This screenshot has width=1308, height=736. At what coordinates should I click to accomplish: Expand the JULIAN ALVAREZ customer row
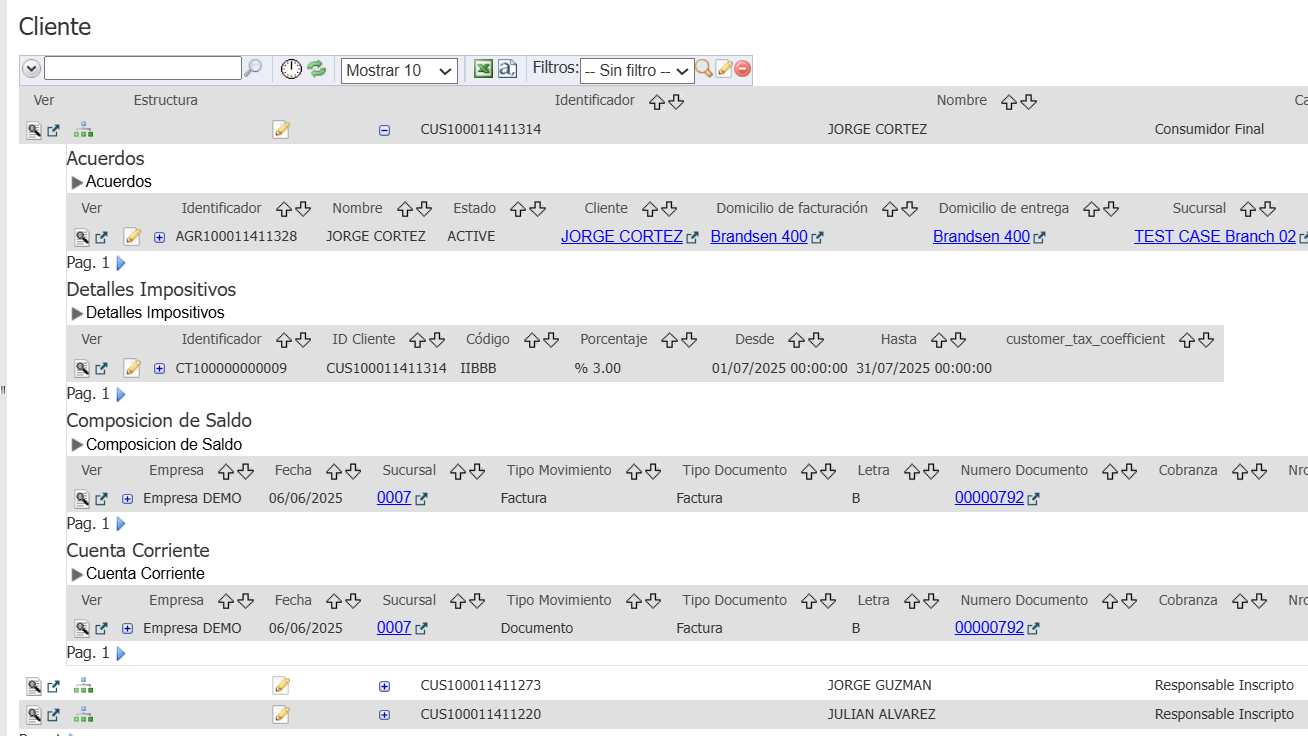tap(384, 715)
